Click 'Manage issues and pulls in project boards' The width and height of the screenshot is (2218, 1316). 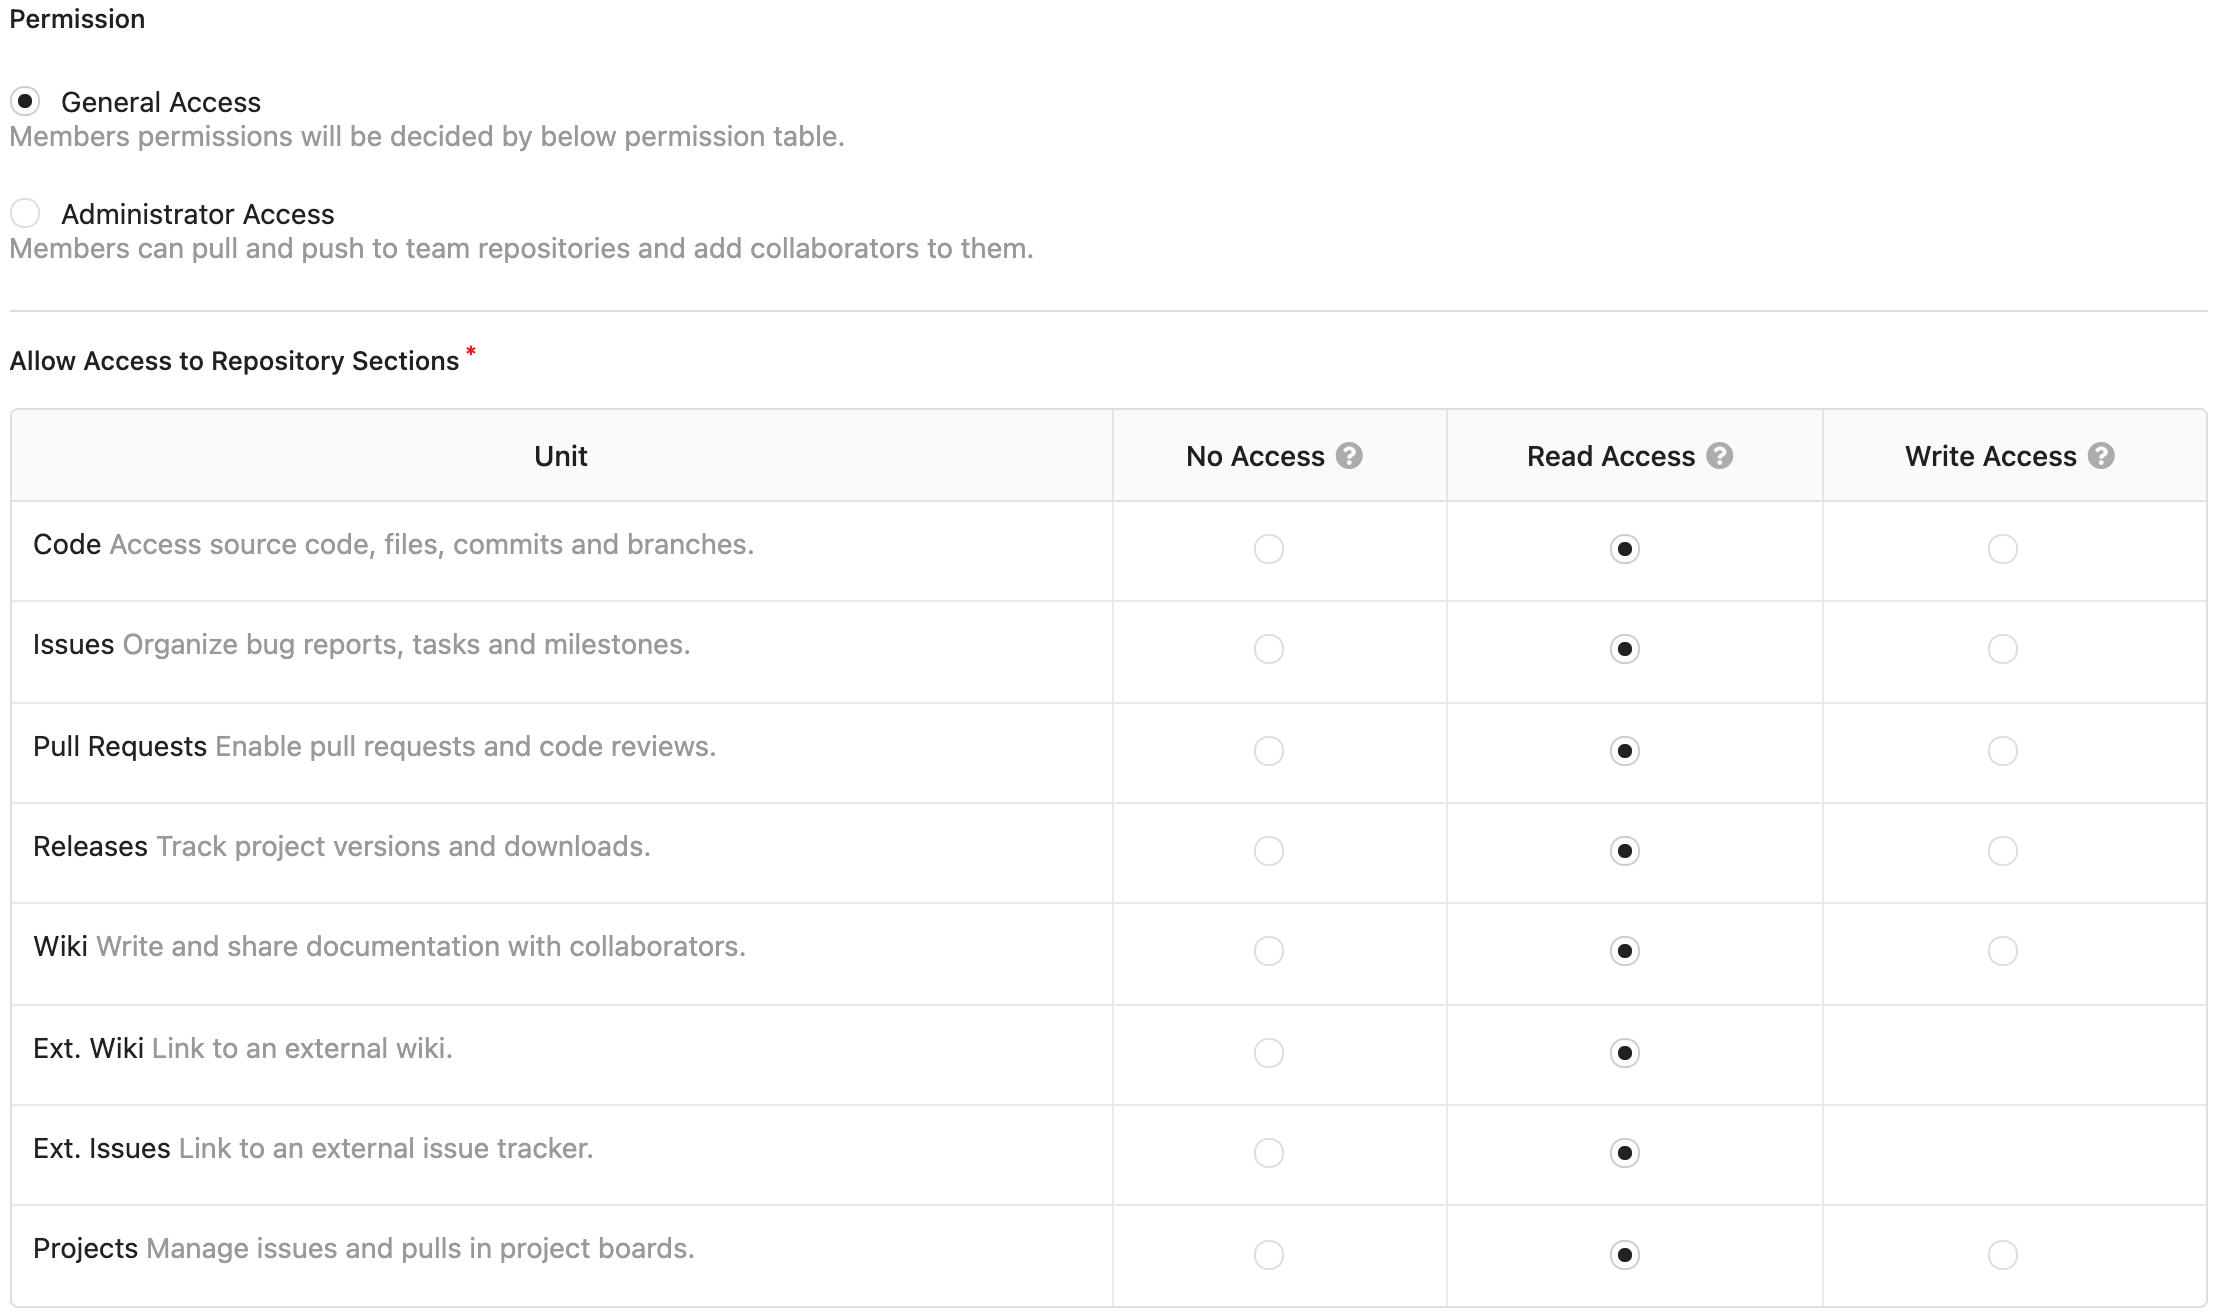[421, 1248]
